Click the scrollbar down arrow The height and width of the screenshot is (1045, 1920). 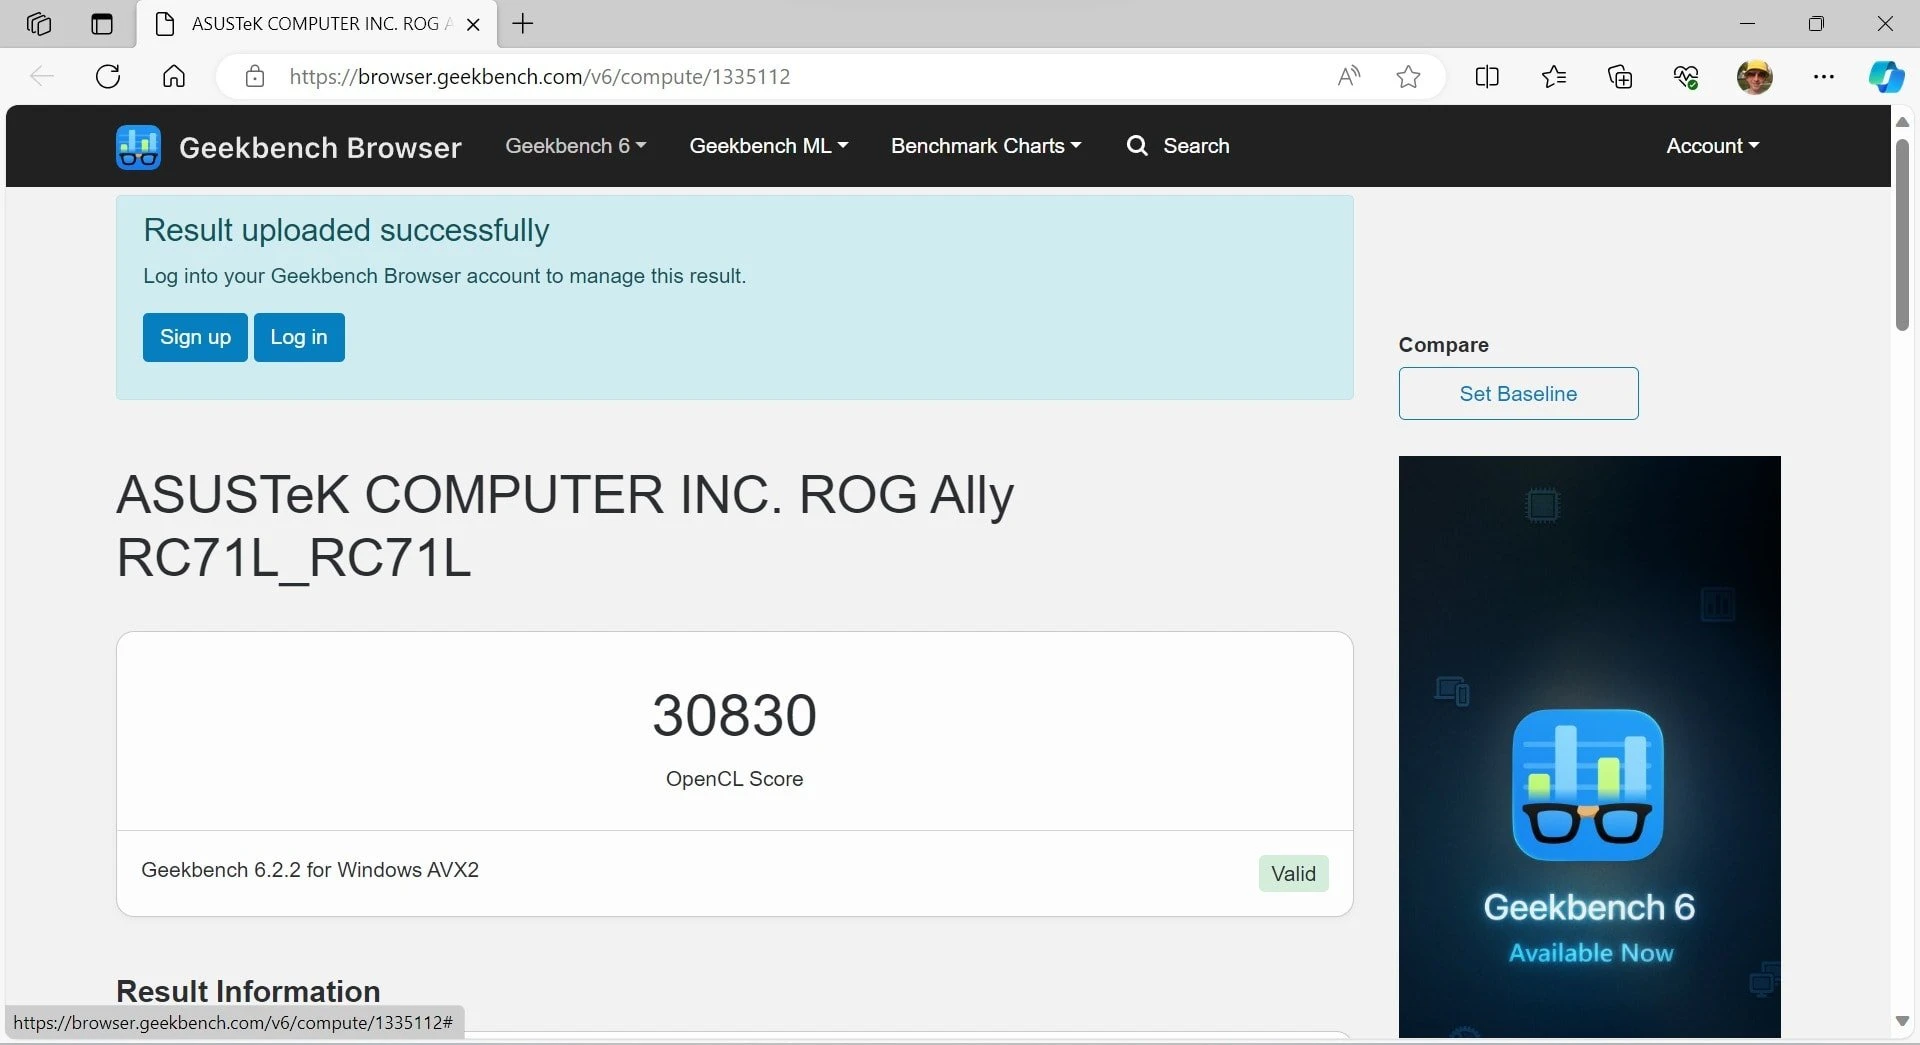coord(1902,1021)
